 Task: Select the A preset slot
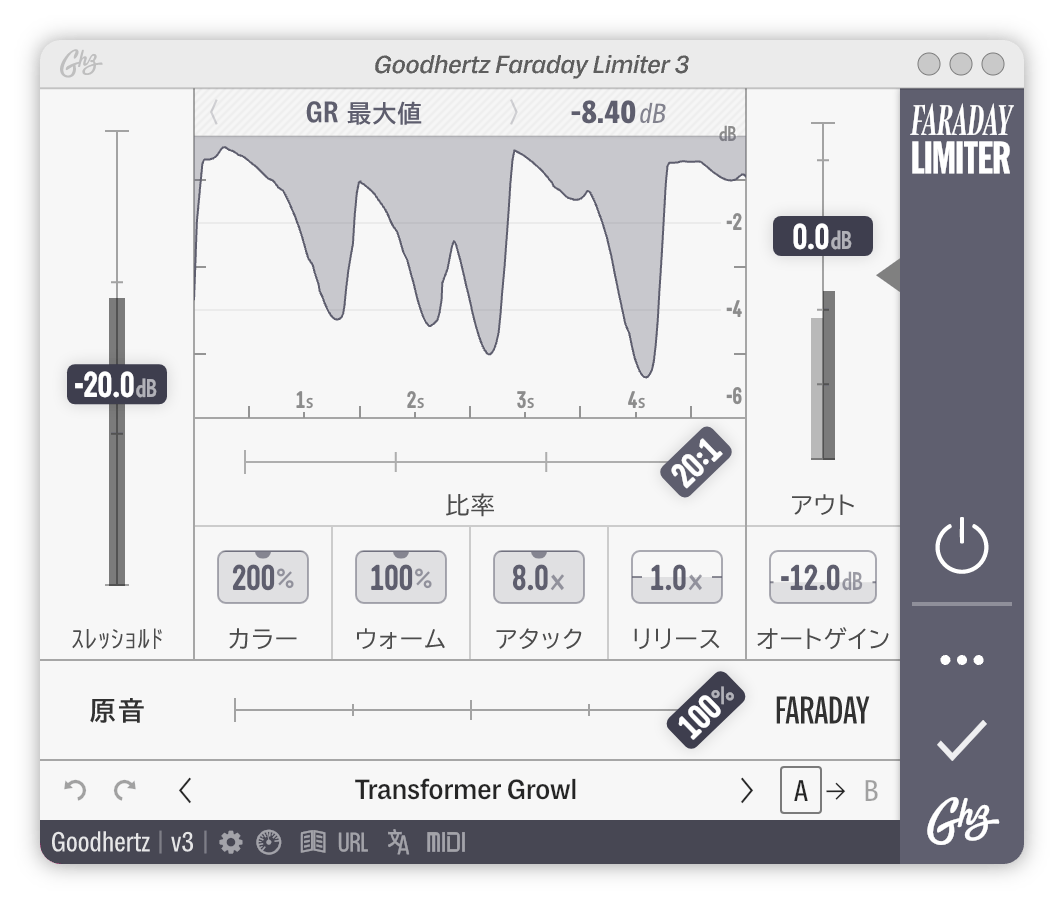[x=801, y=790]
